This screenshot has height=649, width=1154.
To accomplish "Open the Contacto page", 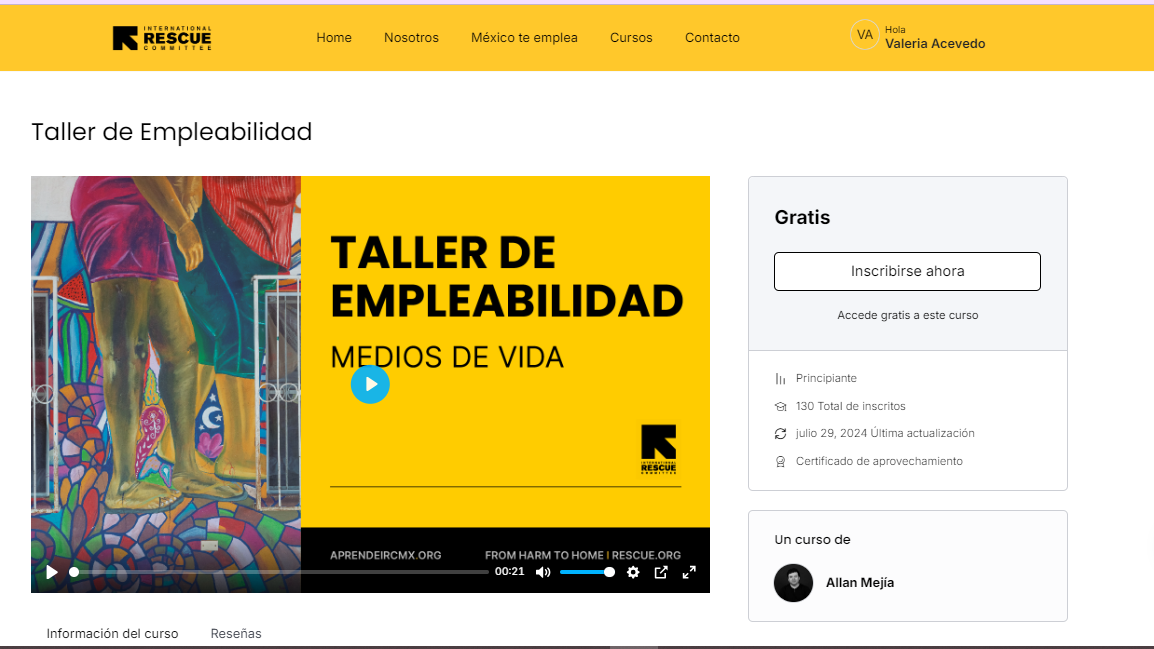I will (712, 38).
